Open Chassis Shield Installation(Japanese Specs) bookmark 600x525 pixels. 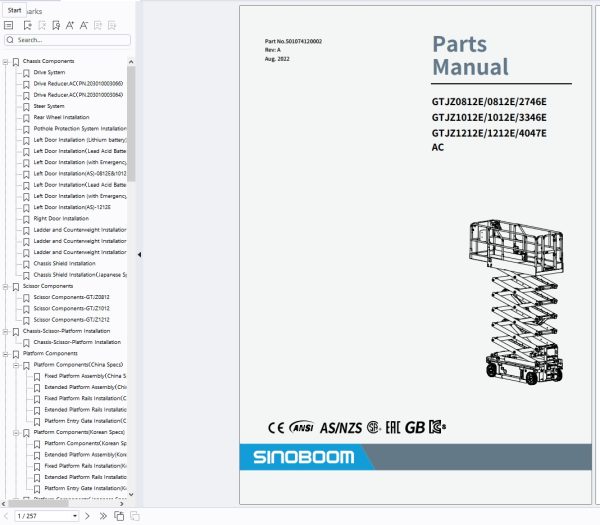click(x=80, y=275)
